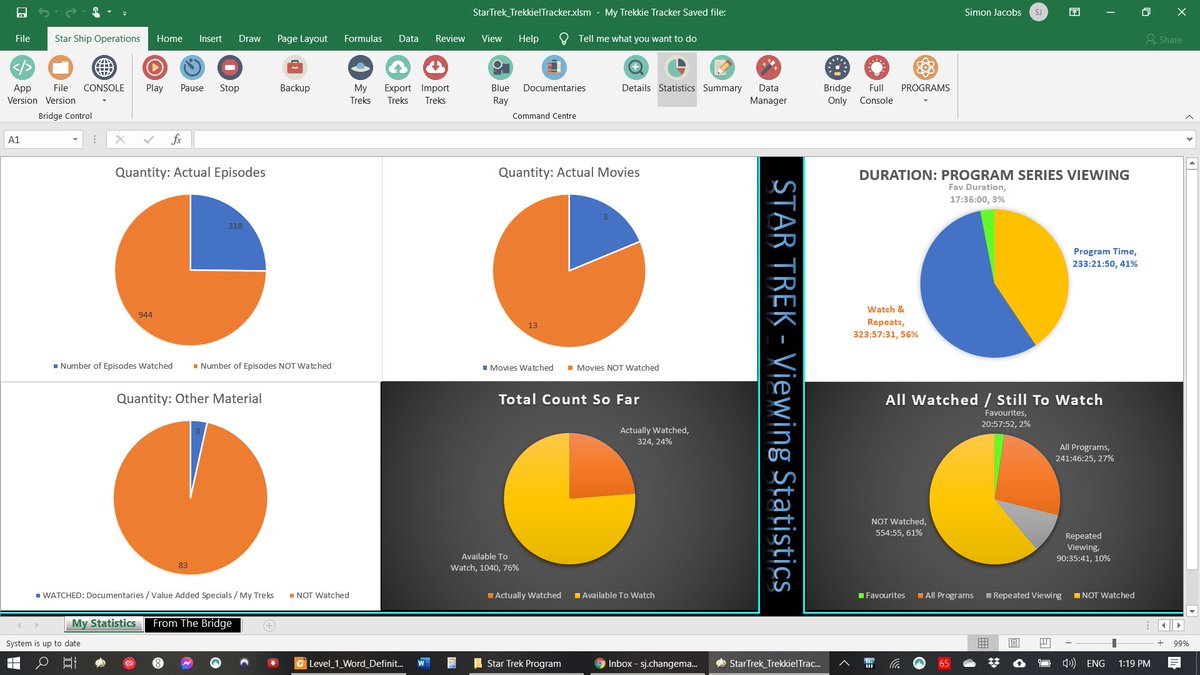Click the Share button

[1163, 40]
